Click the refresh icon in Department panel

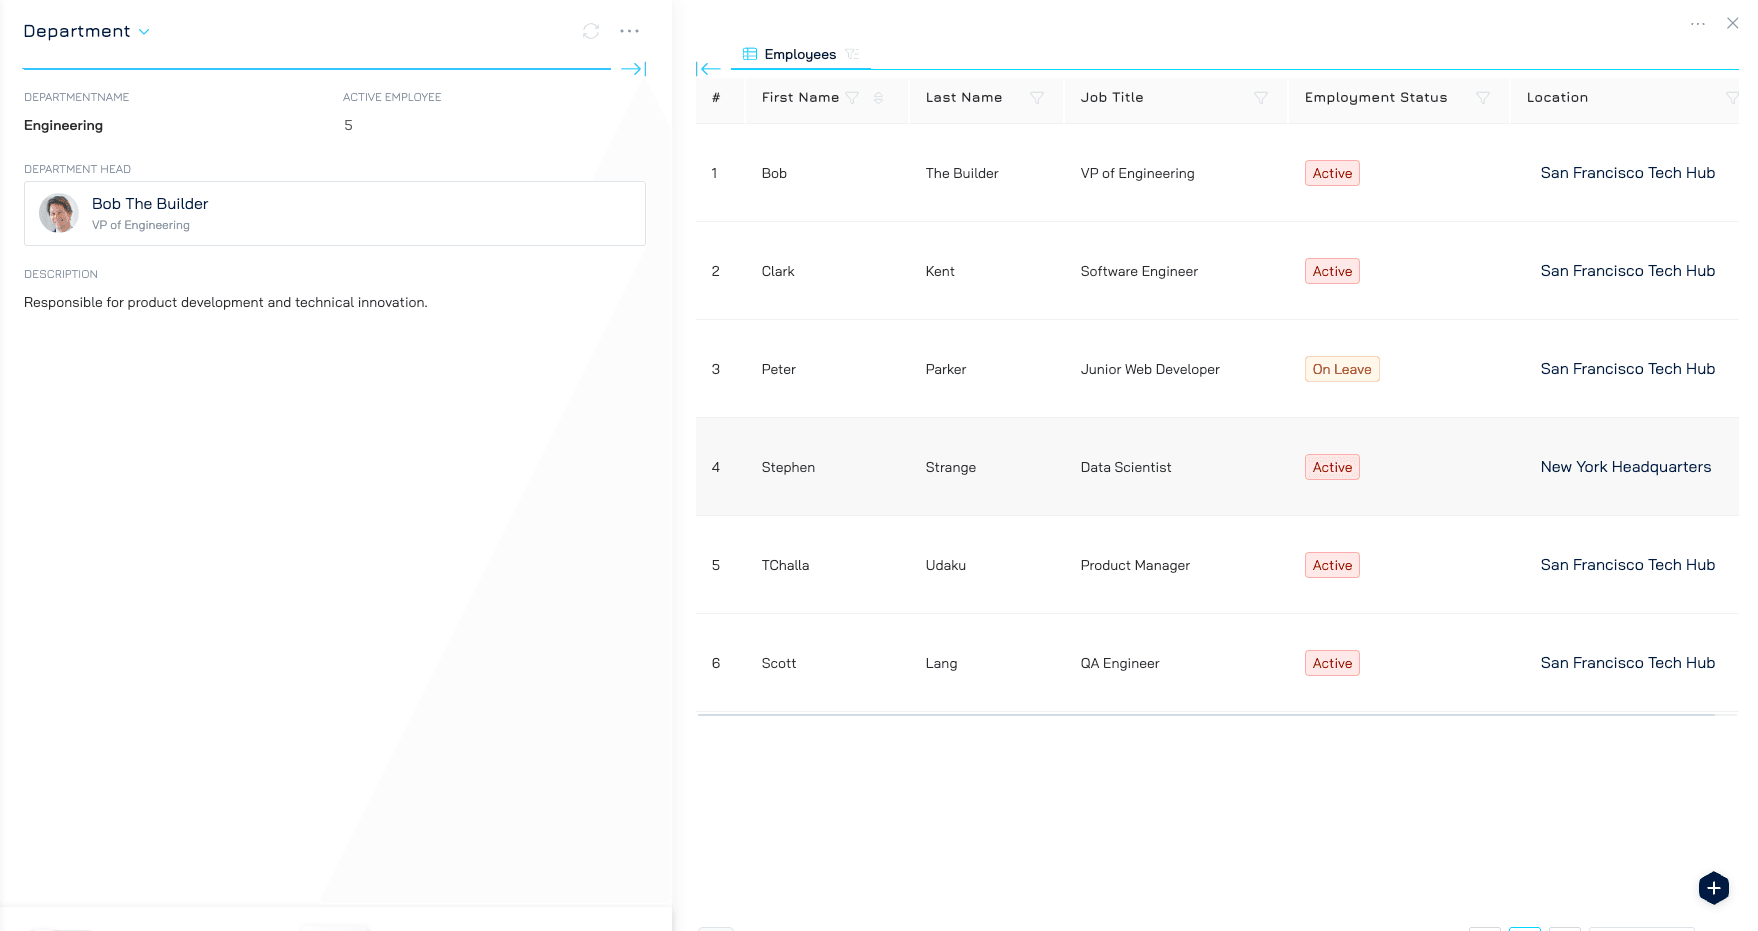tap(591, 31)
